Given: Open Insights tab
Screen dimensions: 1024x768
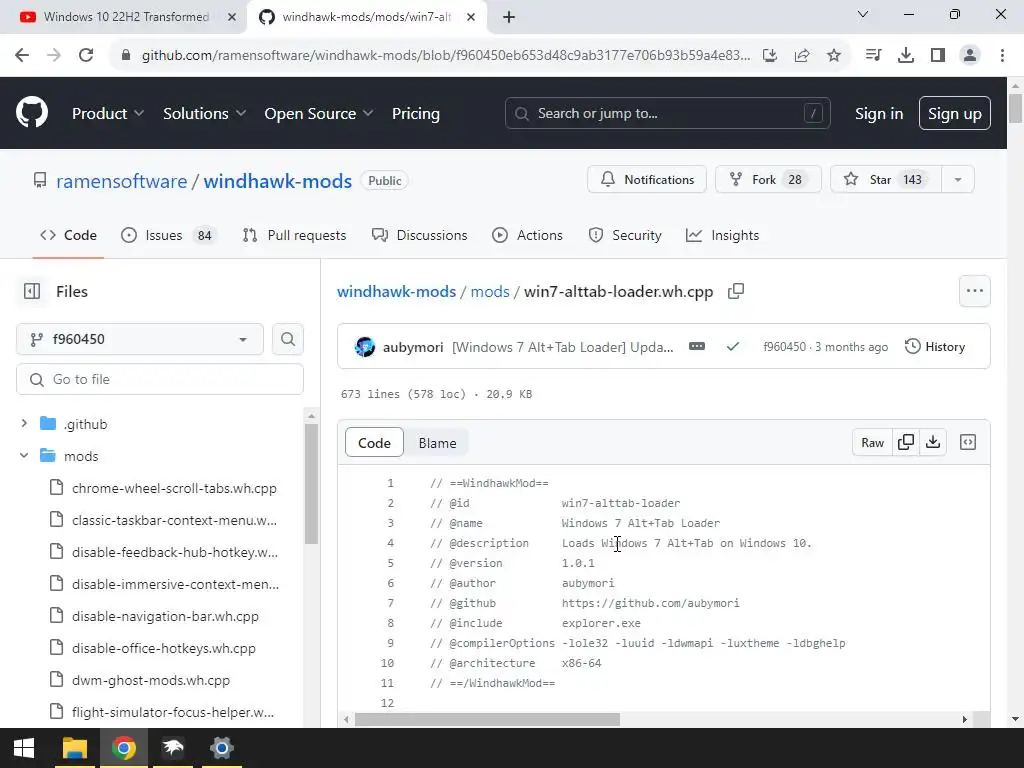Looking at the screenshot, I should click(722, 235).
